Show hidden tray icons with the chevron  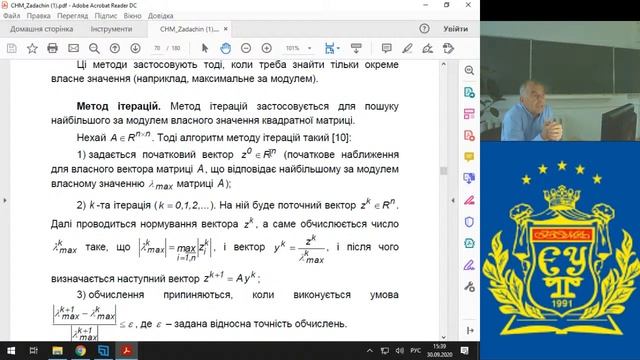point(370,351)
